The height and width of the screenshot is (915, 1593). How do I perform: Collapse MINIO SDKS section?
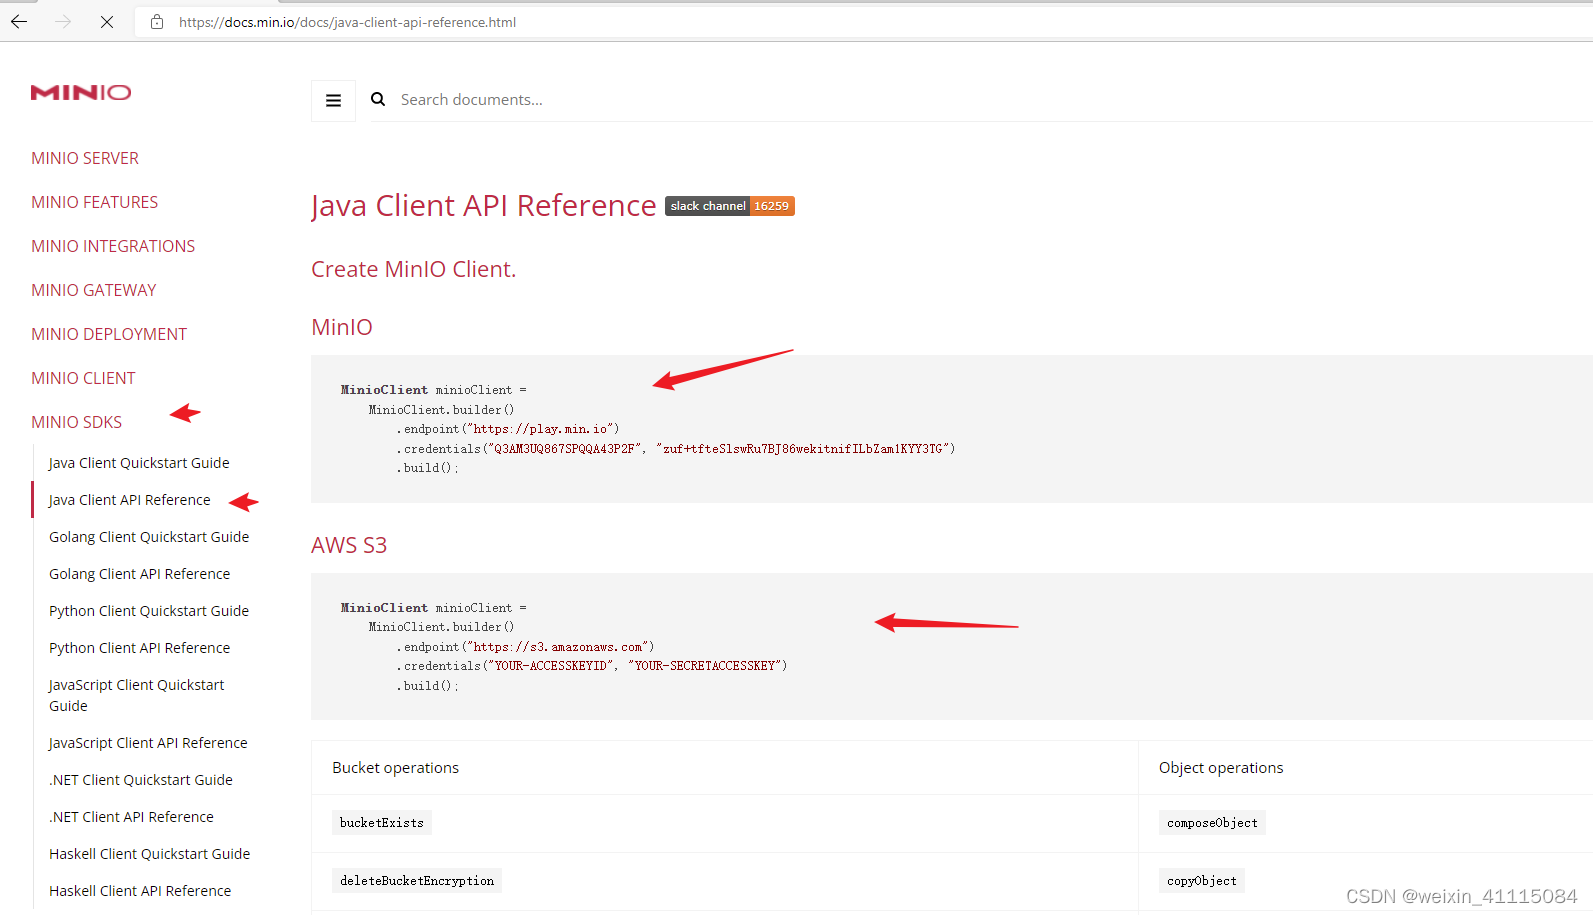[76, 422]
